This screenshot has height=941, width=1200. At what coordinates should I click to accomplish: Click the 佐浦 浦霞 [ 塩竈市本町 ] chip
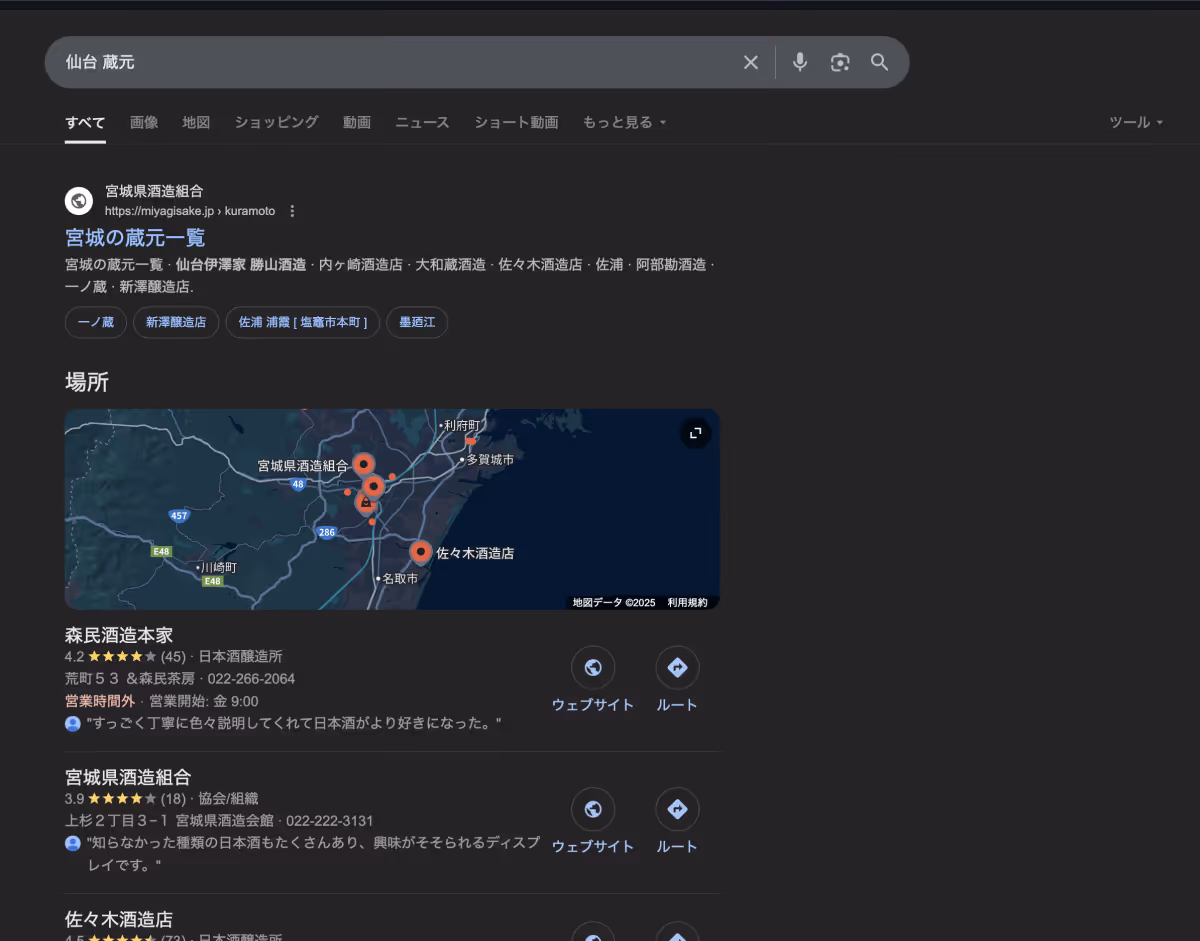(x=303, y=322)
